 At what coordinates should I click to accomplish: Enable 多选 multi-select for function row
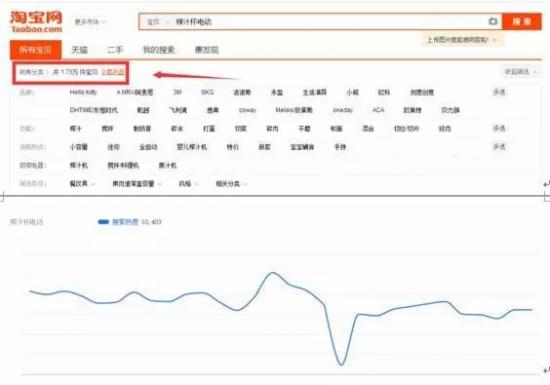pyautogui.click(x=499, y=128)
